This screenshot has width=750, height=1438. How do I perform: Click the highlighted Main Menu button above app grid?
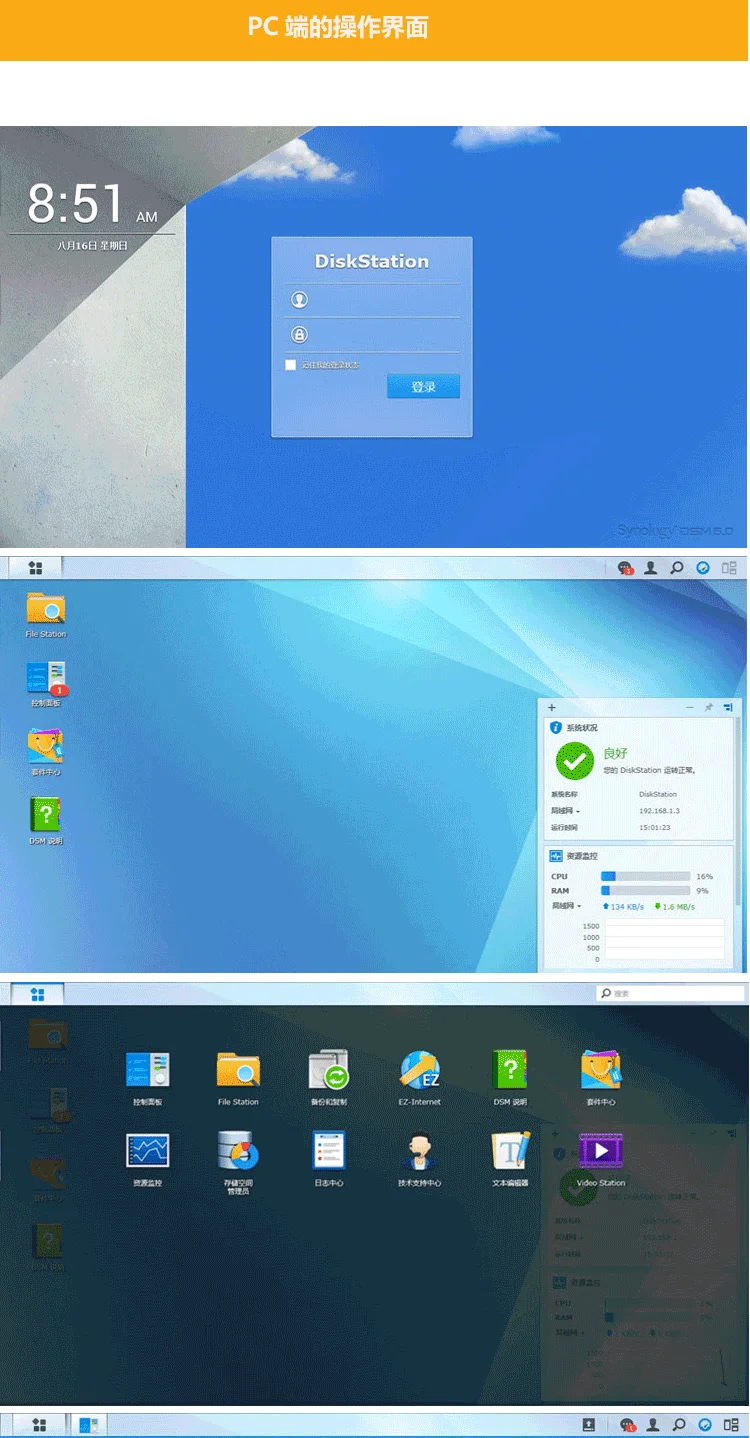(37, 994)
